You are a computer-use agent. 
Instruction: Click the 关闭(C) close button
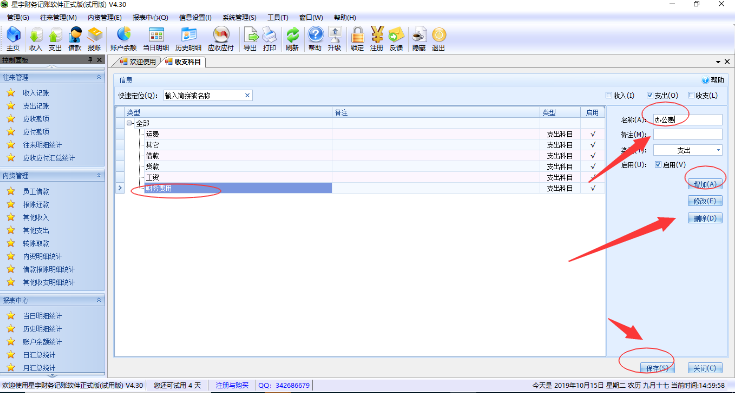[x=705, y=368]
